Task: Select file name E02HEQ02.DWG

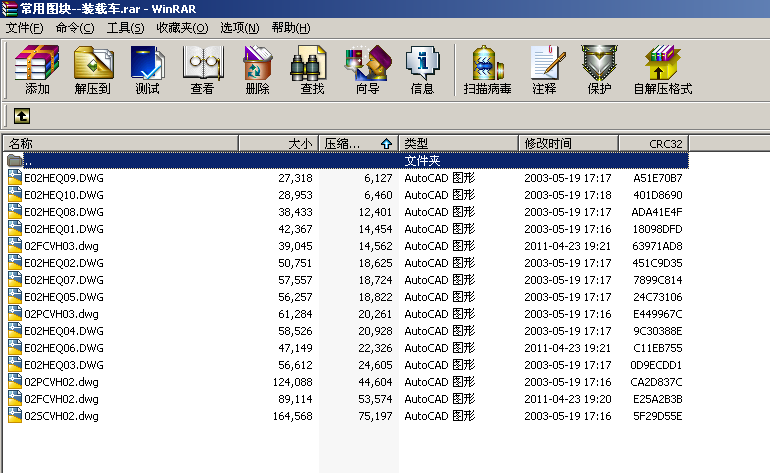Action: tap(64, 263)
